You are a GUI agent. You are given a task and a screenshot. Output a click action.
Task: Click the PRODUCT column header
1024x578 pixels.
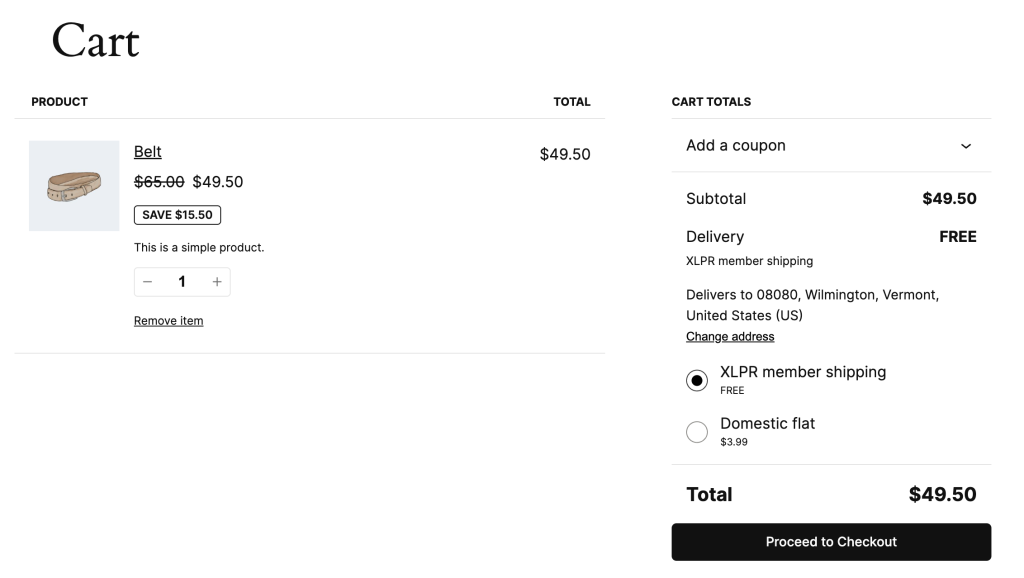pos(59,101)
